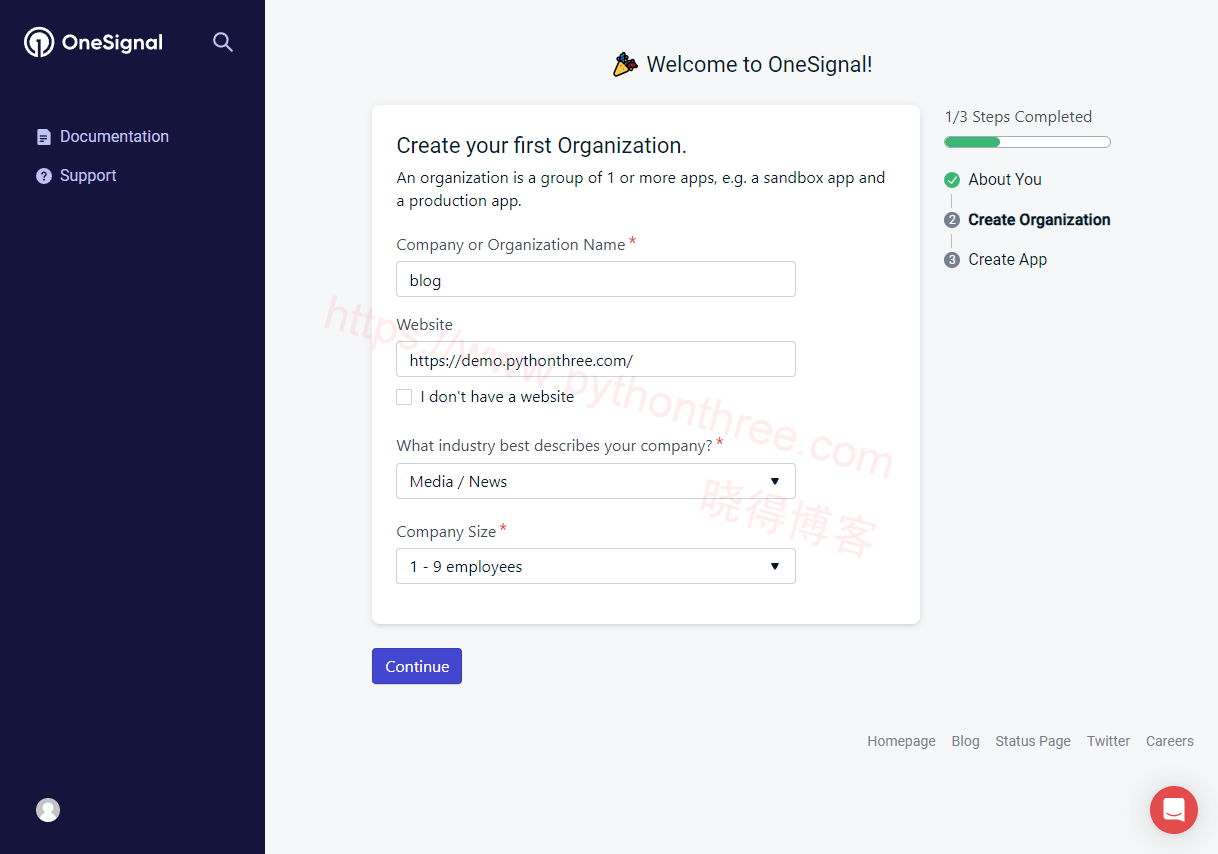This screenshot has width=1218, height=854.
Task: Focus the Website URL input field
Action: (x=595, y=360)
